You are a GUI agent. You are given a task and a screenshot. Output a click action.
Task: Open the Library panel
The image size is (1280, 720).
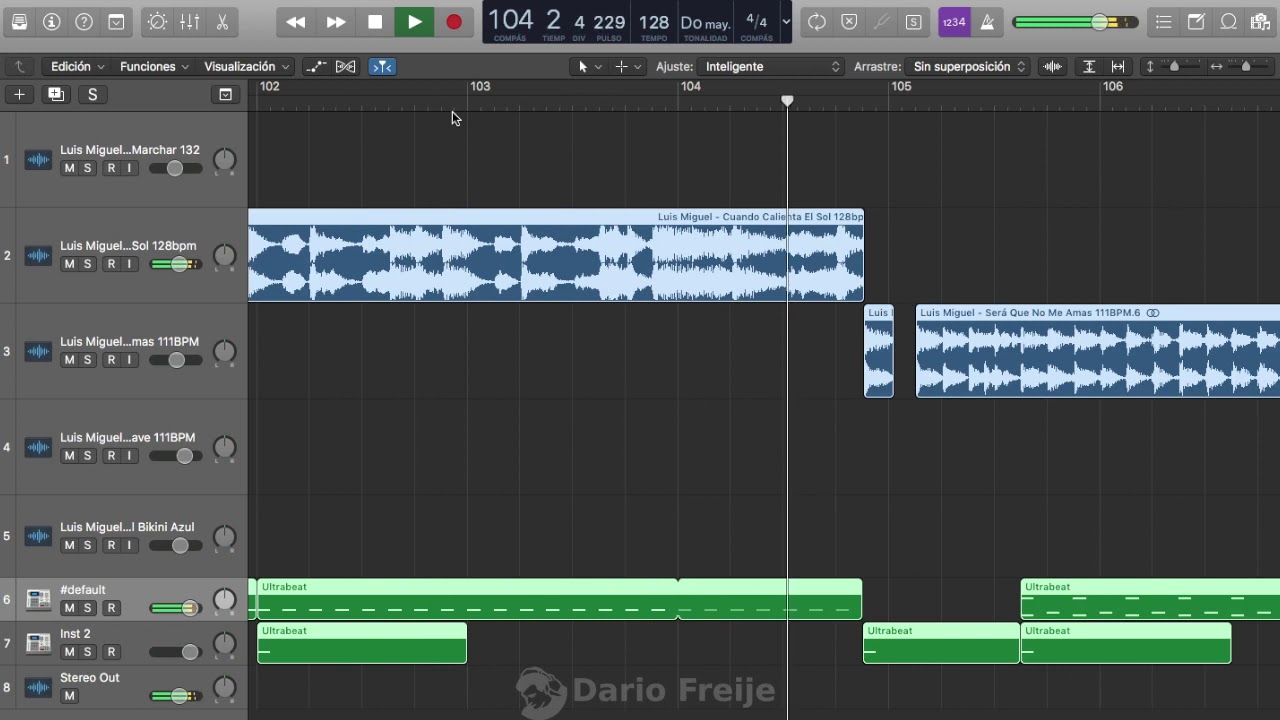pos(19,22)
